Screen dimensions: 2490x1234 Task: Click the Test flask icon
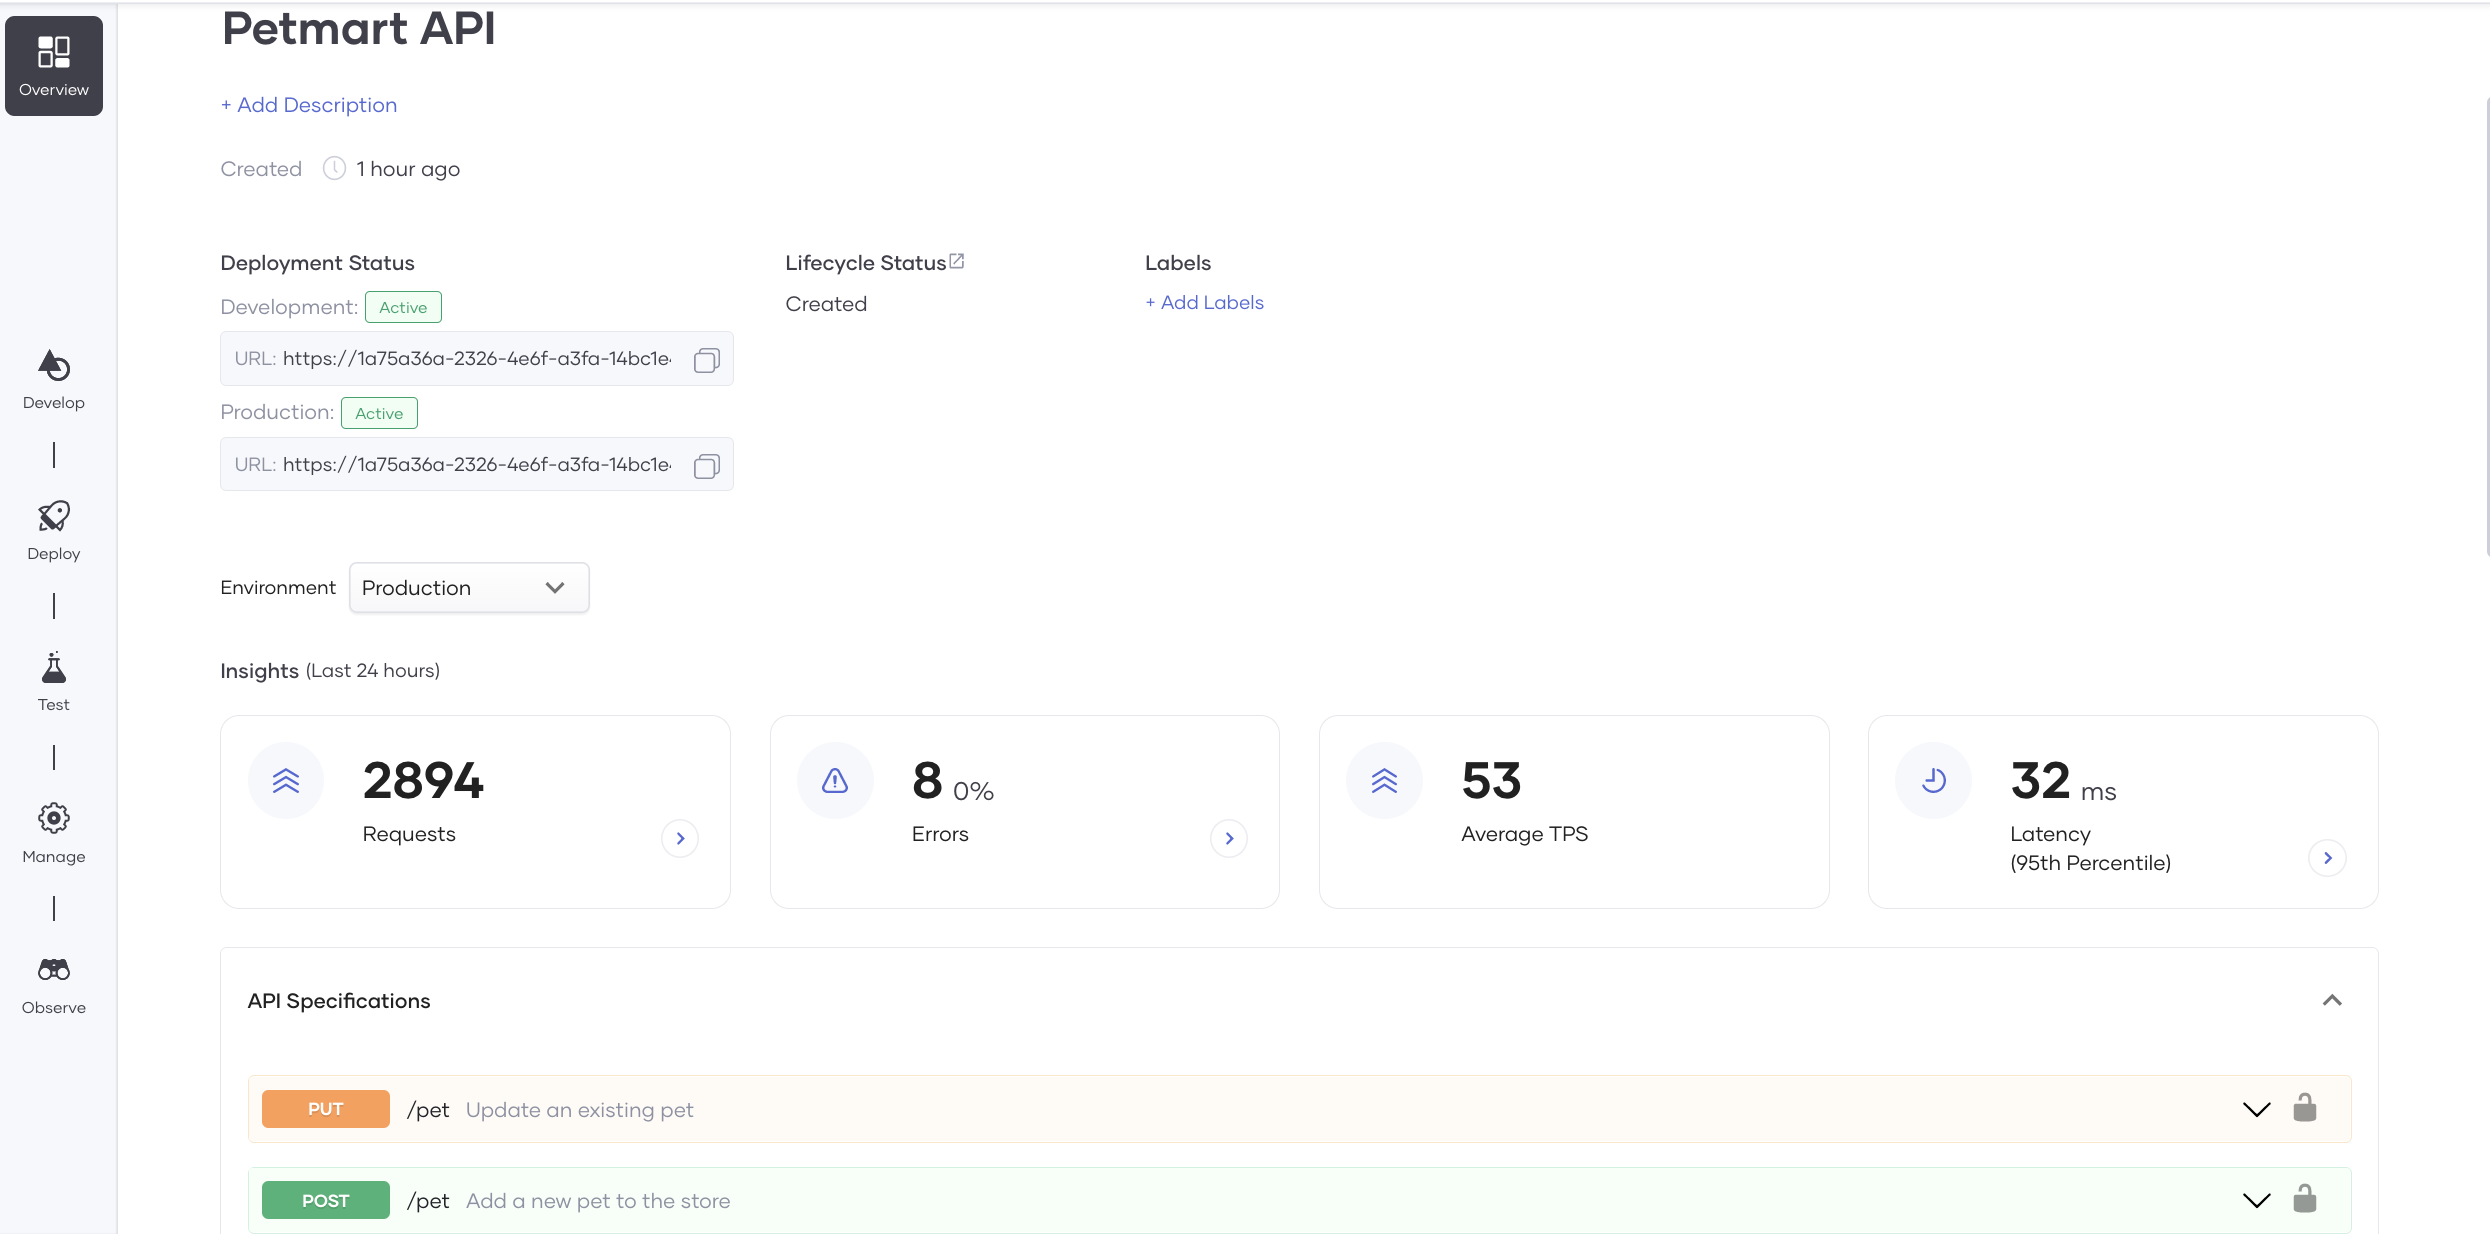[x=53, y=670]
